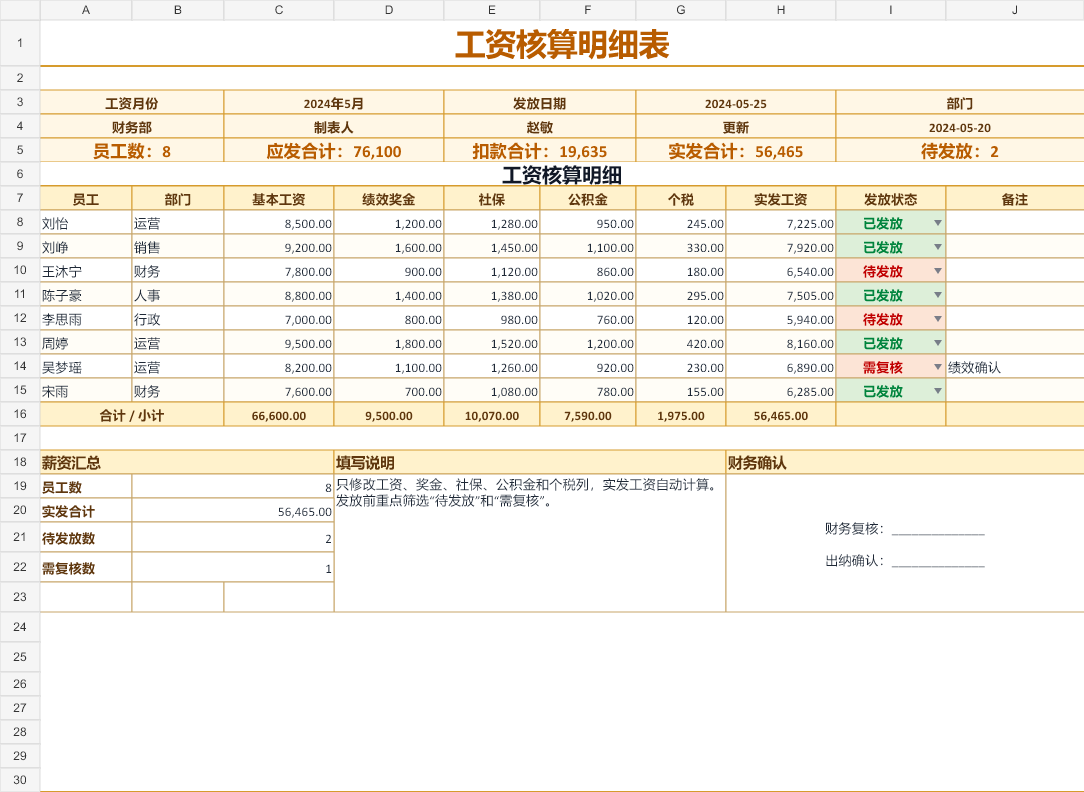The width and height of the screenshot is (1084, 792).
Task: Click the 赵敏 cell
Action: click(x=539, y=127)
